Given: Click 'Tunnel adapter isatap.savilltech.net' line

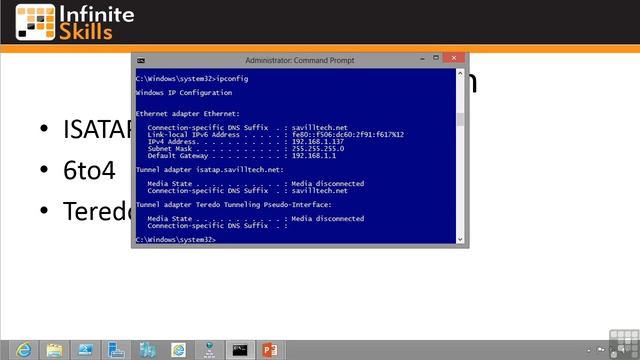Looking at the screenshot, I should pos(209,169).
